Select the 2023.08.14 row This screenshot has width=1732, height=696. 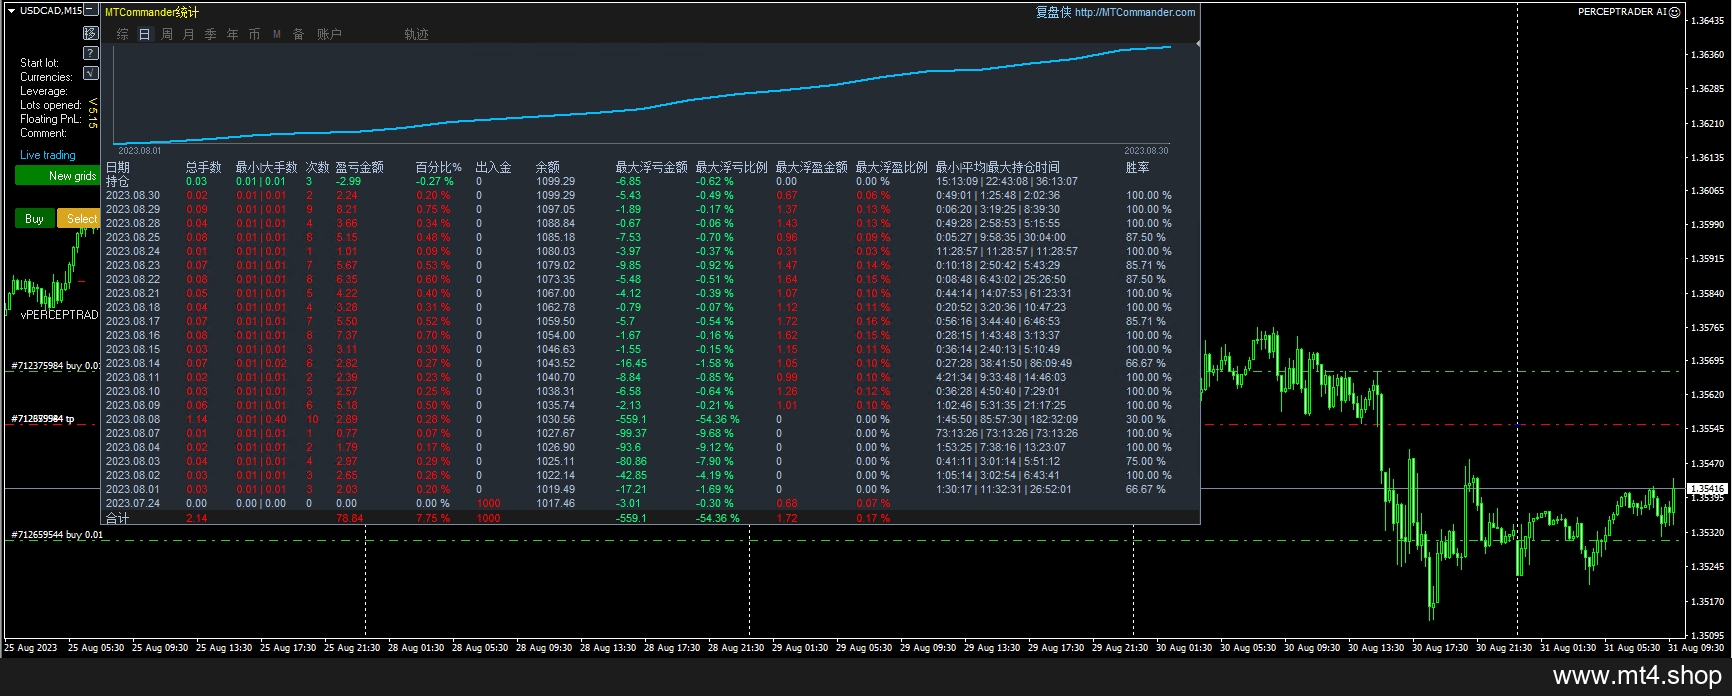650,363
